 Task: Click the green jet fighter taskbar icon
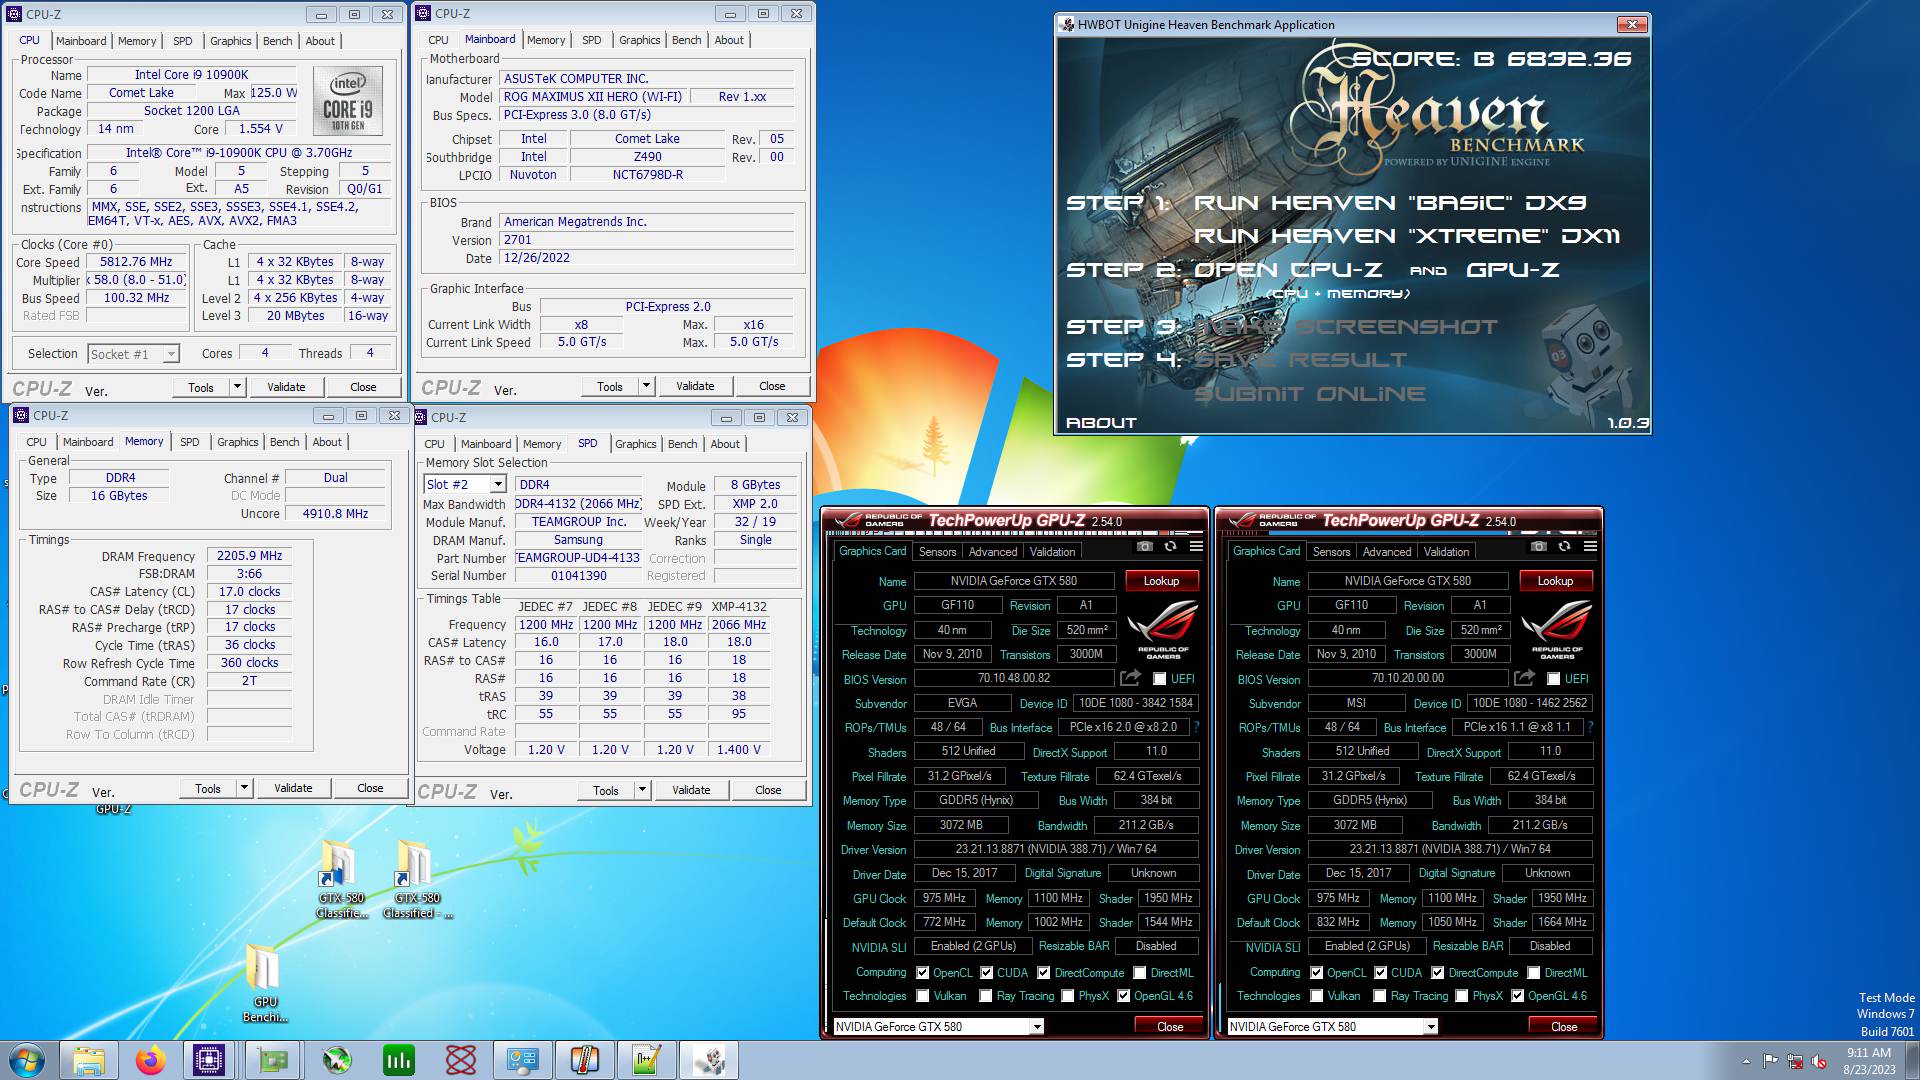tap(337, 1060)
